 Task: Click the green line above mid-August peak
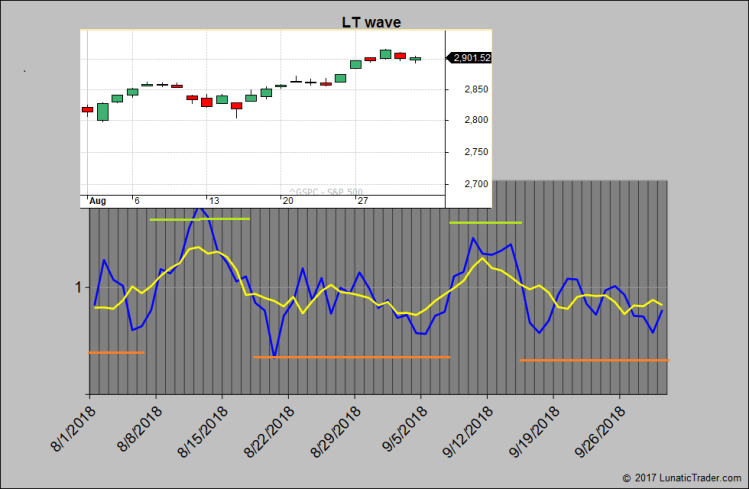(200, 218)
